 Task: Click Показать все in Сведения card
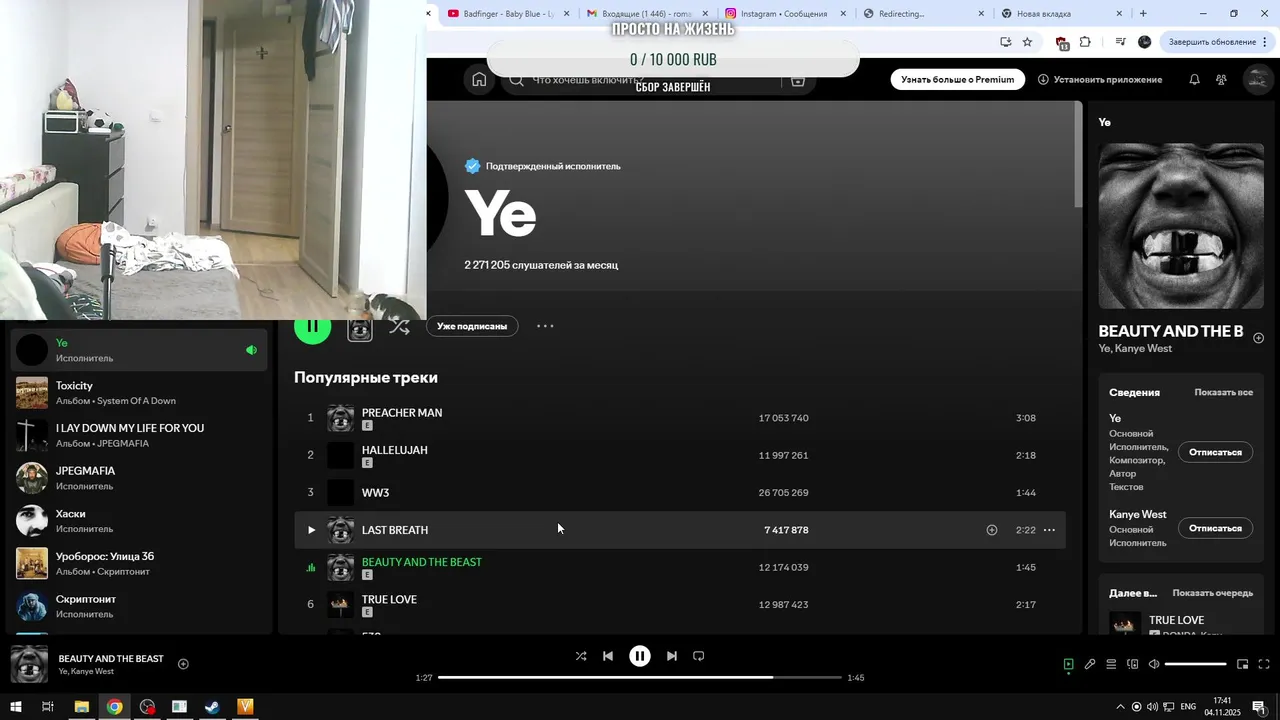point(1223,393)
